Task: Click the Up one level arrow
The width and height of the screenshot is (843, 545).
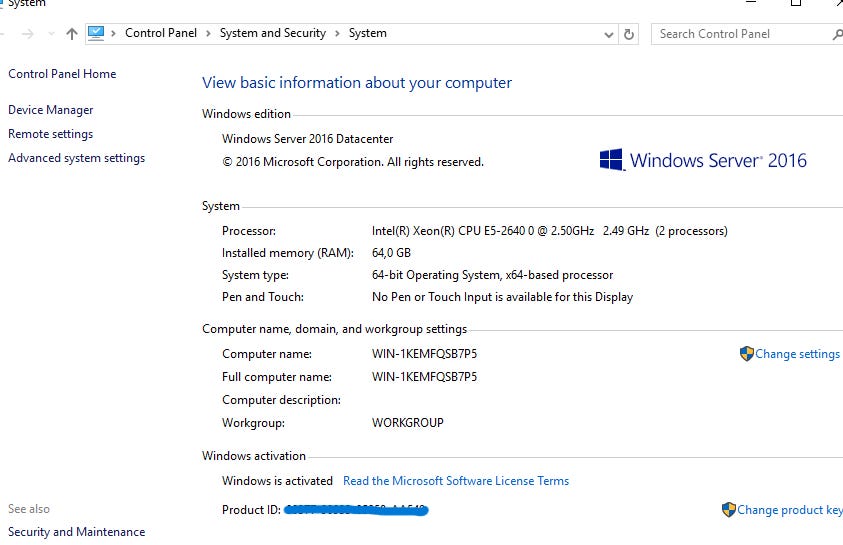Action: (71, 34)
